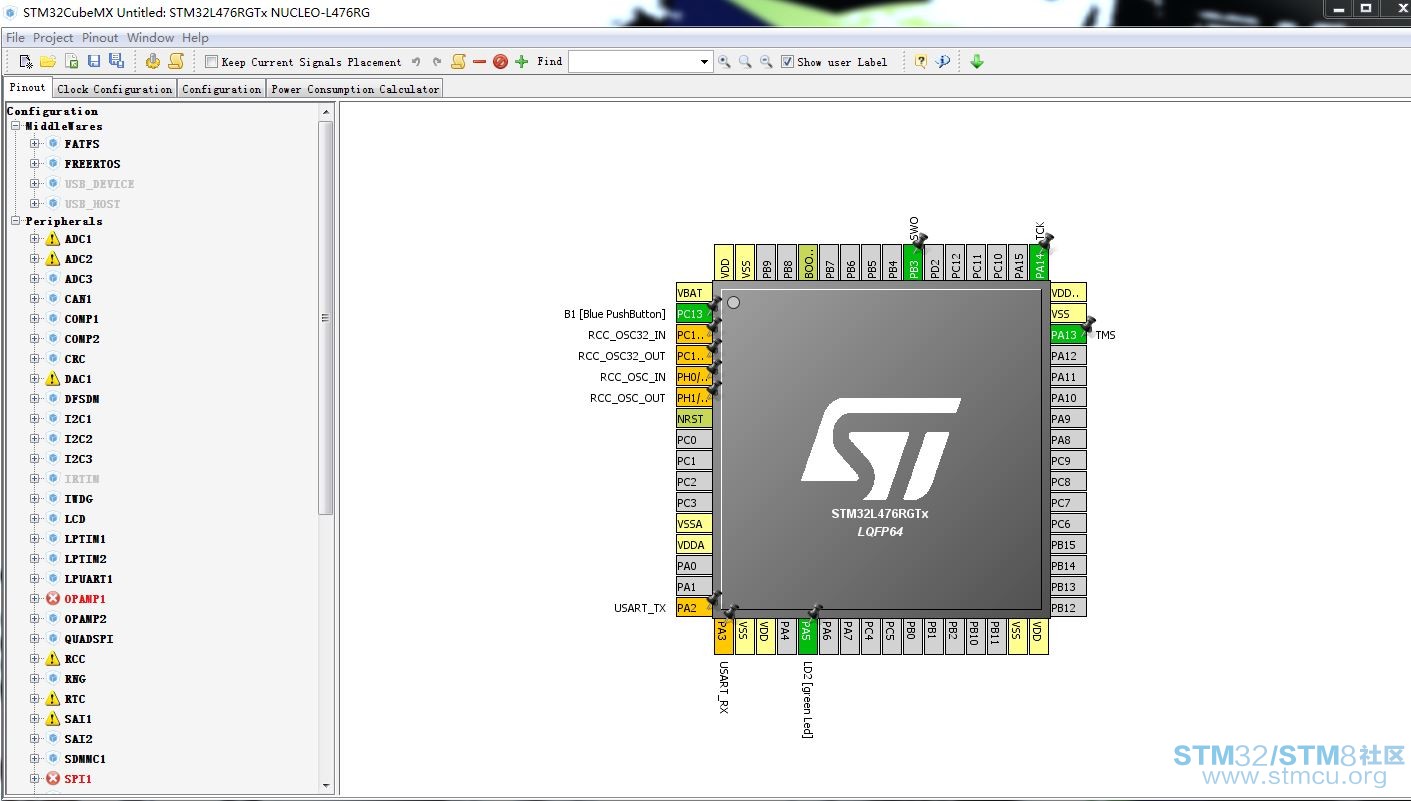Click the warning icon beside RCC
Image resolution: width=1411 pixels, height=801 pixels.
[53, 659]
